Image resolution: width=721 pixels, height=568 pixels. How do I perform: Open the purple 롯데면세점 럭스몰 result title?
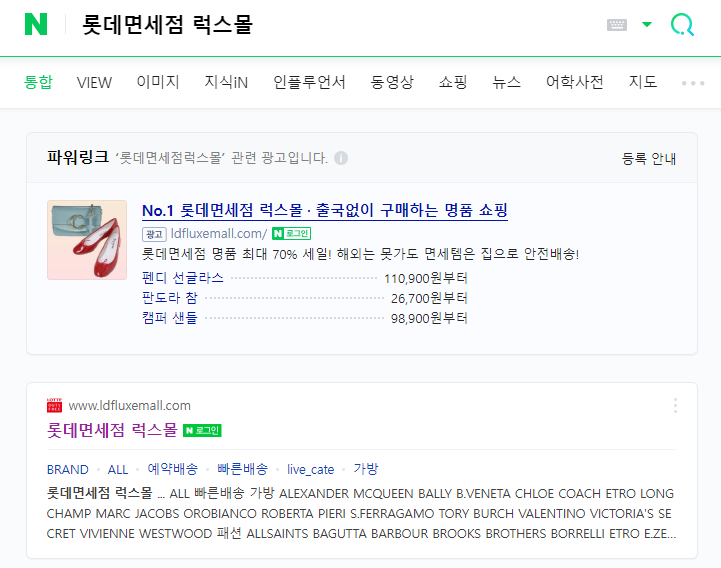click(112, 430)
